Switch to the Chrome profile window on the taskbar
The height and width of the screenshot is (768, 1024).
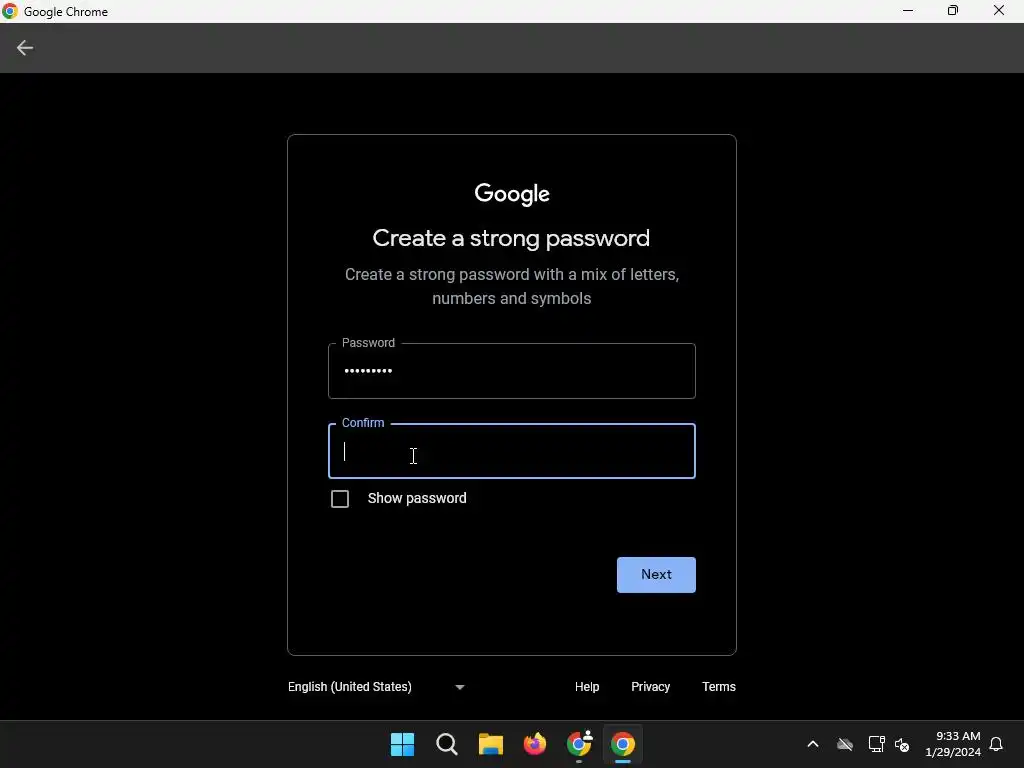tap(579, 744)
